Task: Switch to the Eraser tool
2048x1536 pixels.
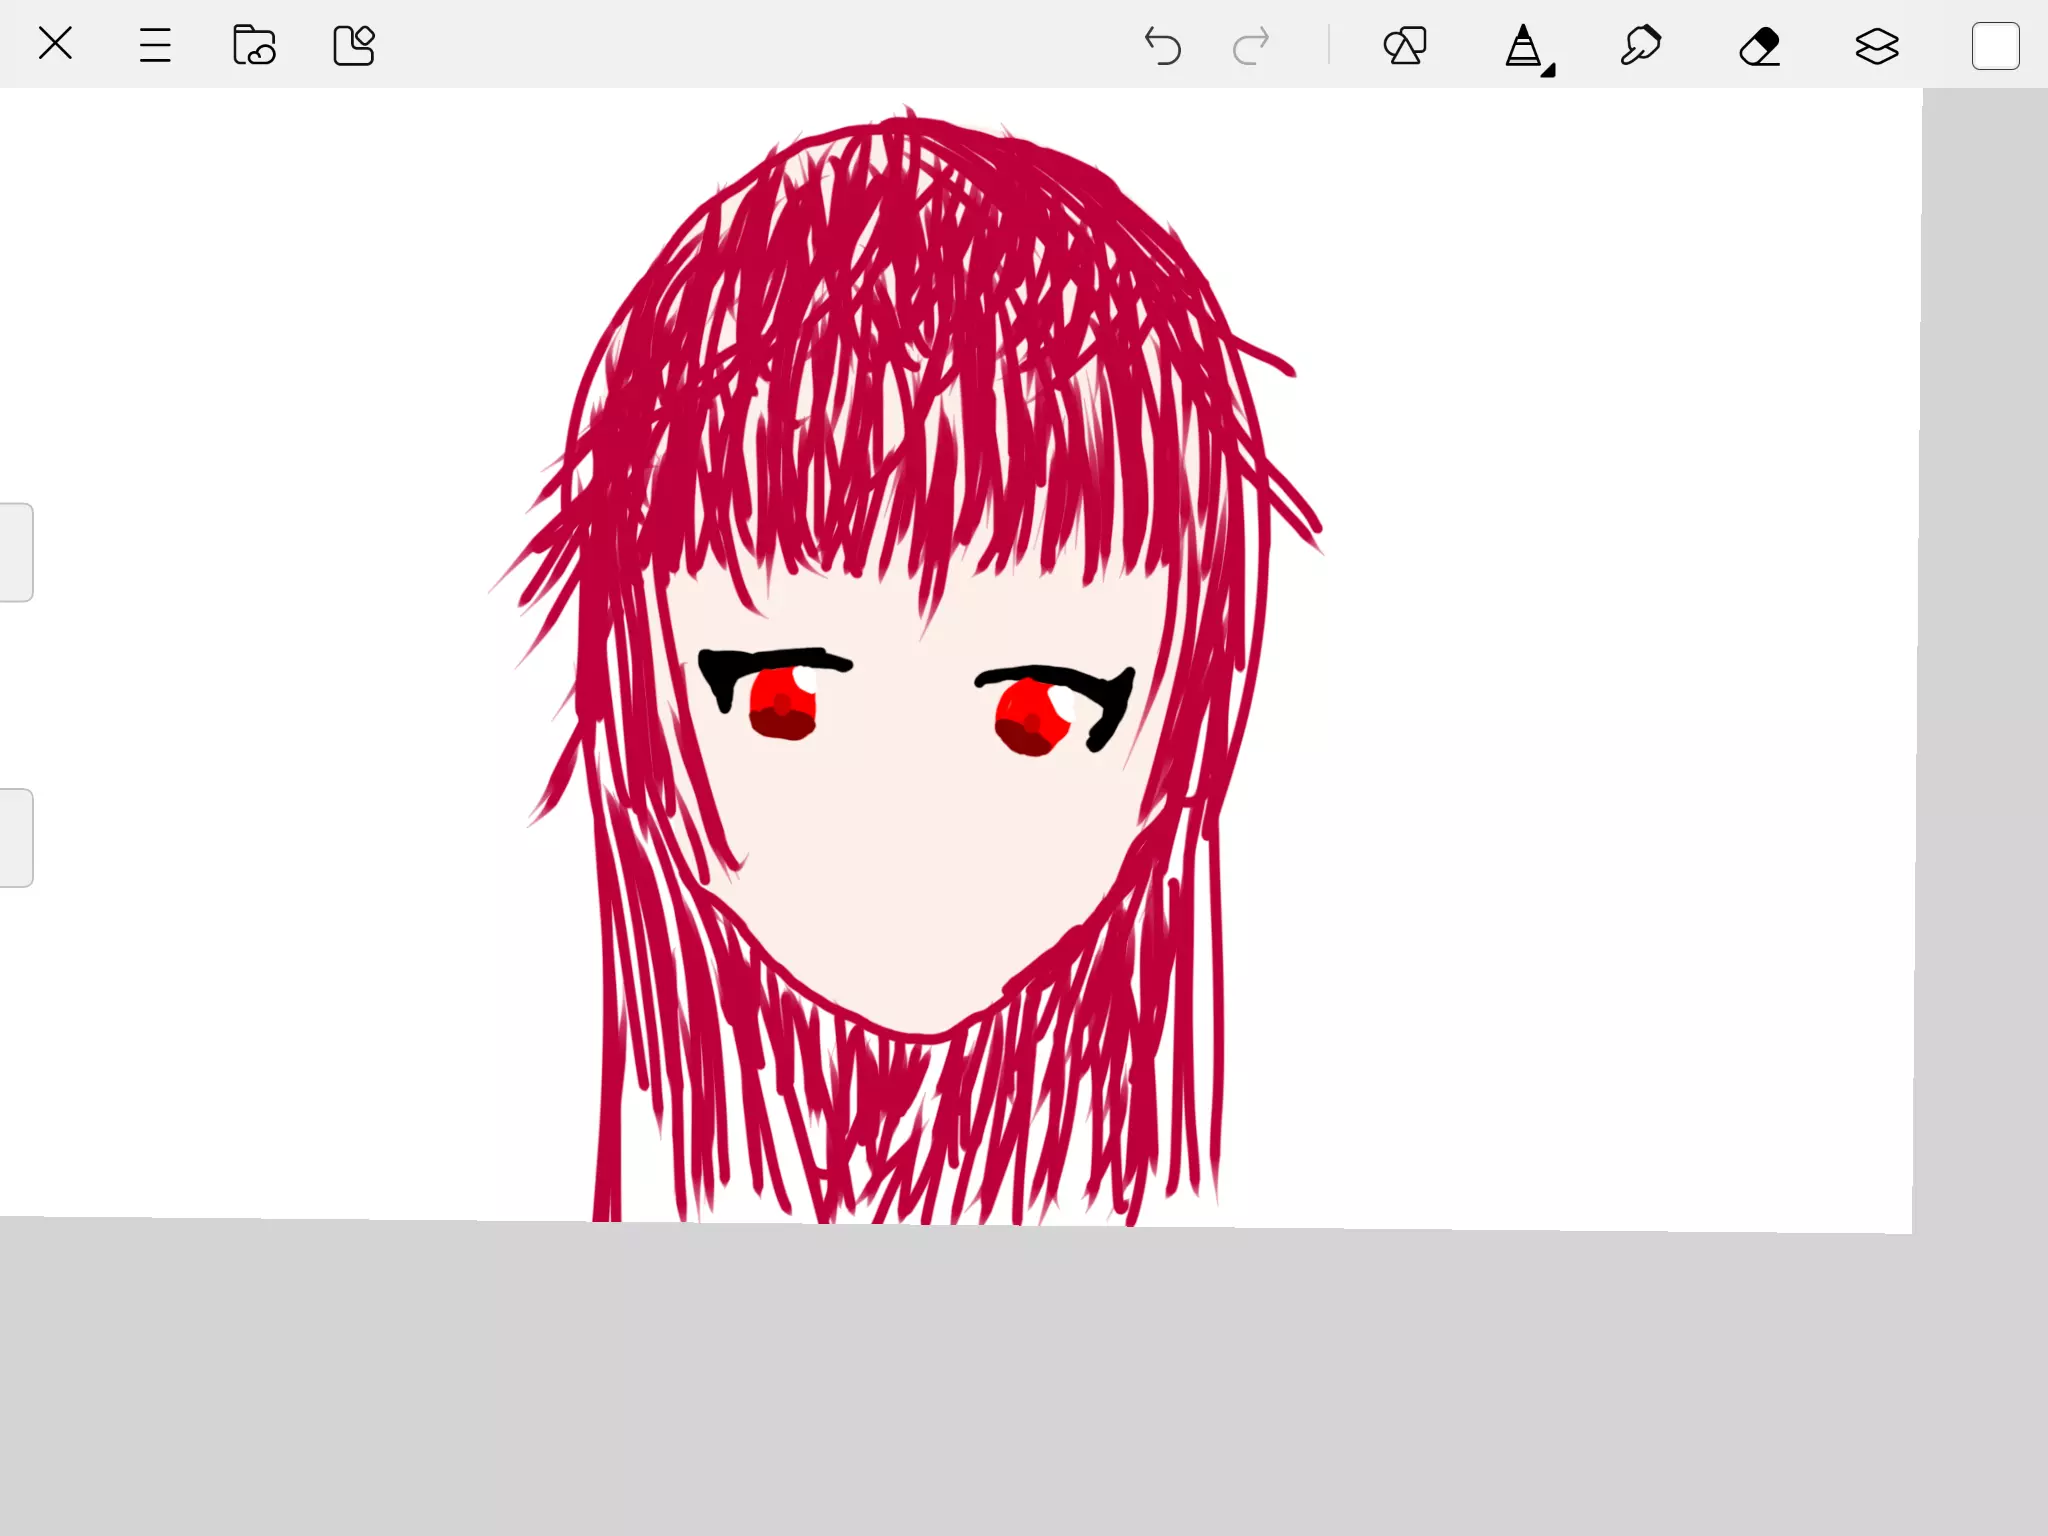Action: (x=1759, y=46)
